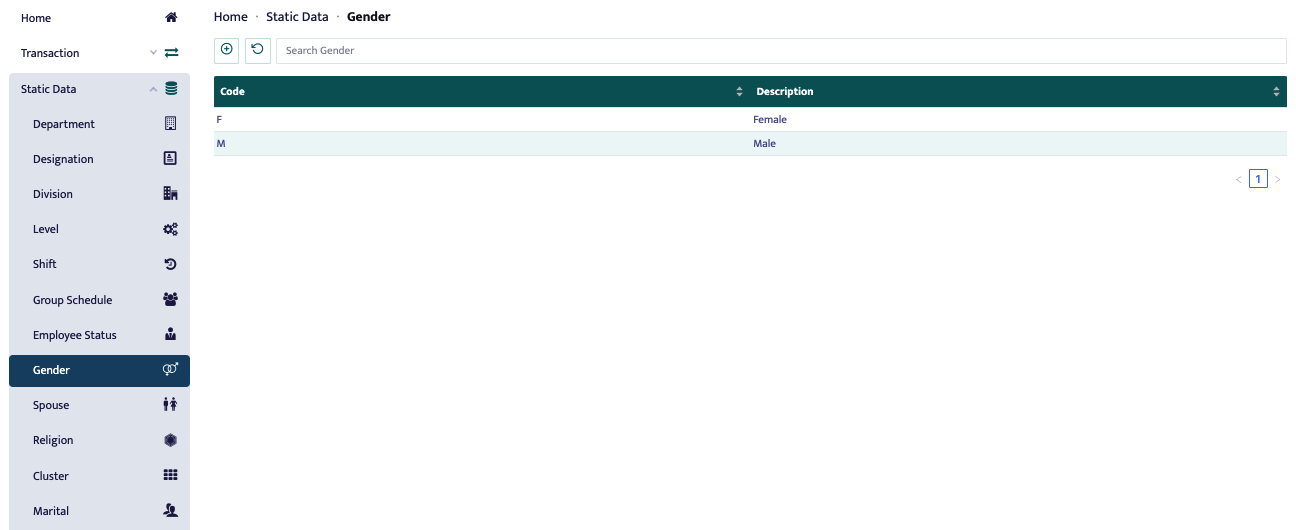The height and width of the screenshot is (530, 1296).
Task: Select the 'Female' description cell
Action: pyautogui.click(x=1018, y=119)
